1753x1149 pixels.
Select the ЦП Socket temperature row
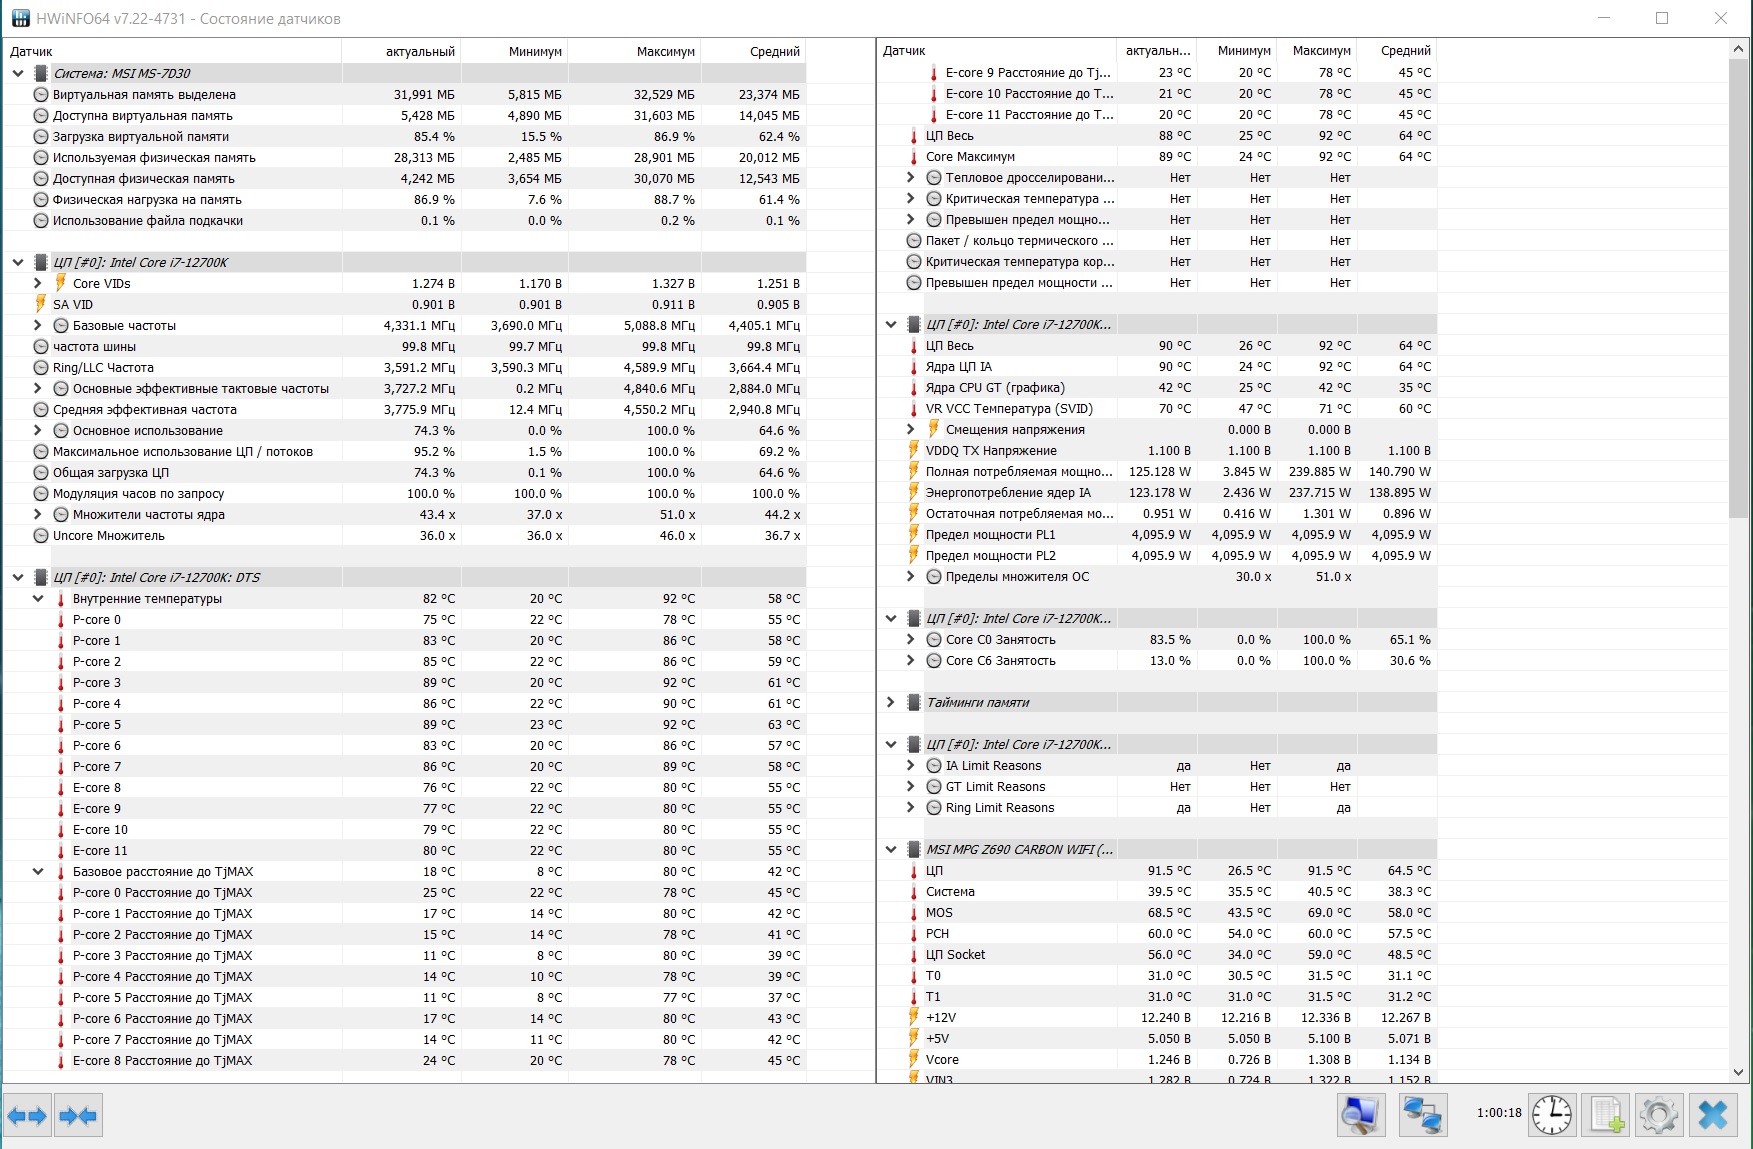[1157, 954]
